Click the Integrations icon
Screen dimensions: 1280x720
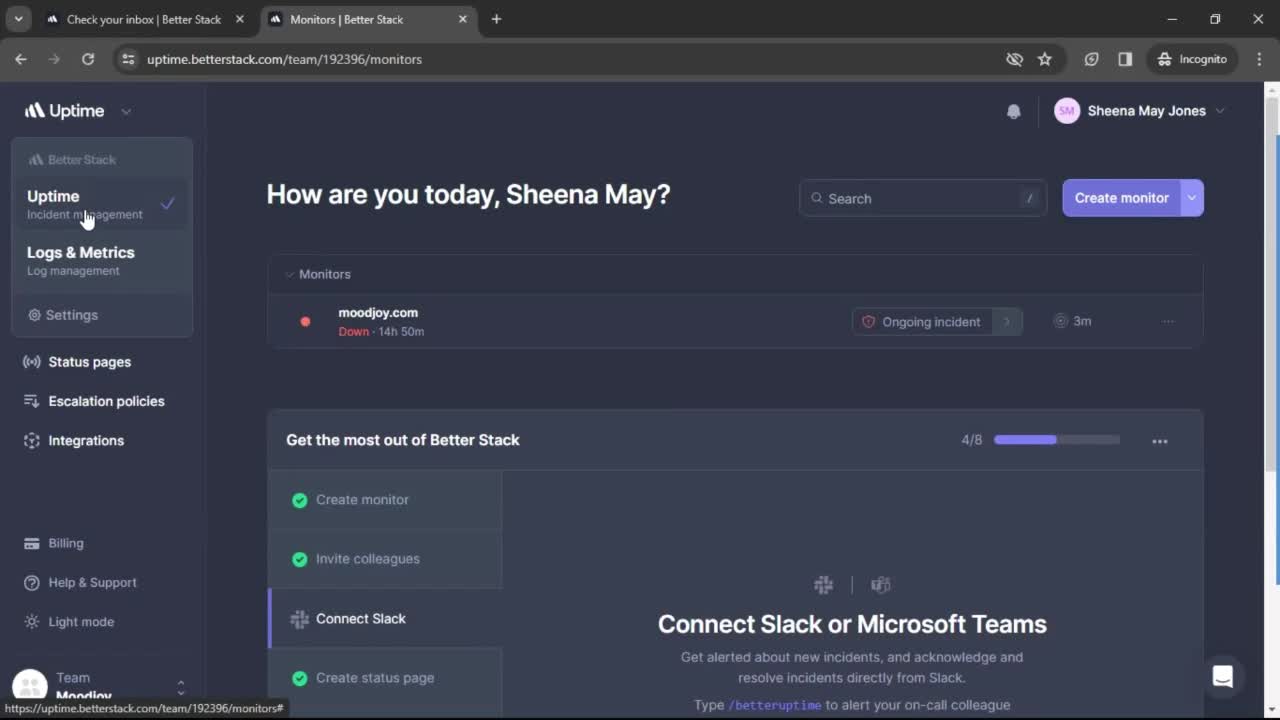coord(31,440)
